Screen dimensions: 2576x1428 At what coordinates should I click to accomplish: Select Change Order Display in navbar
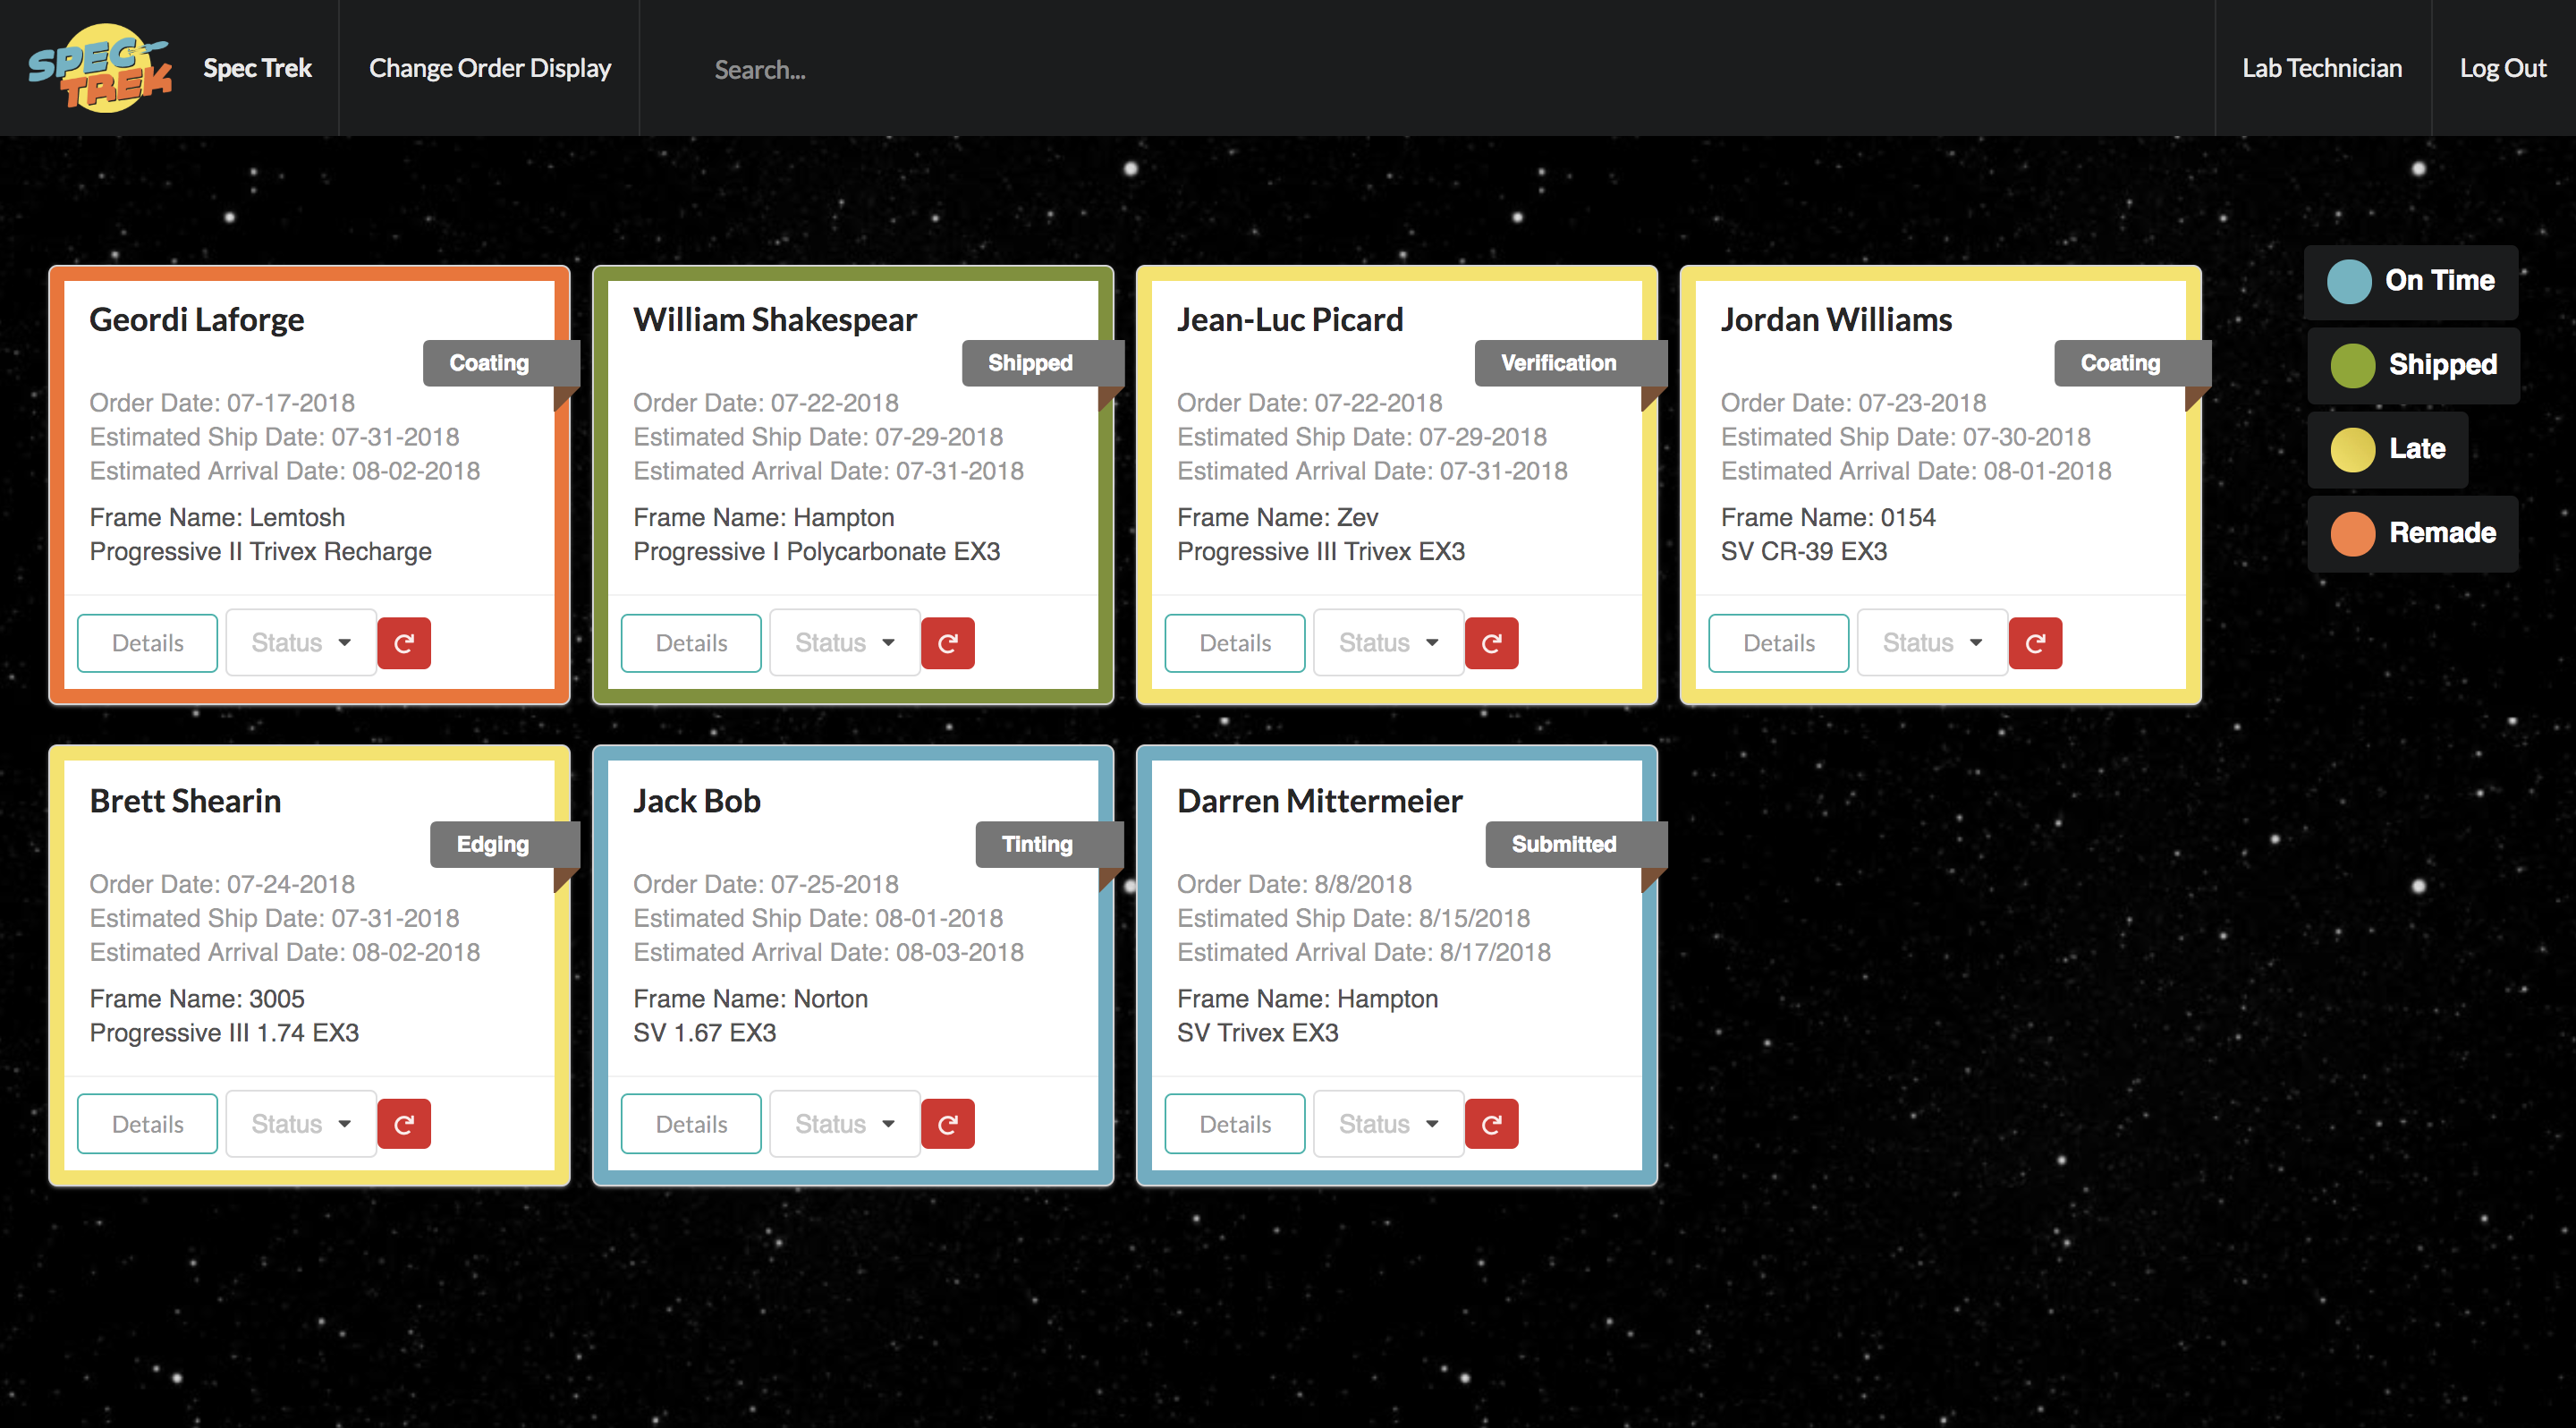coord(489,68)
